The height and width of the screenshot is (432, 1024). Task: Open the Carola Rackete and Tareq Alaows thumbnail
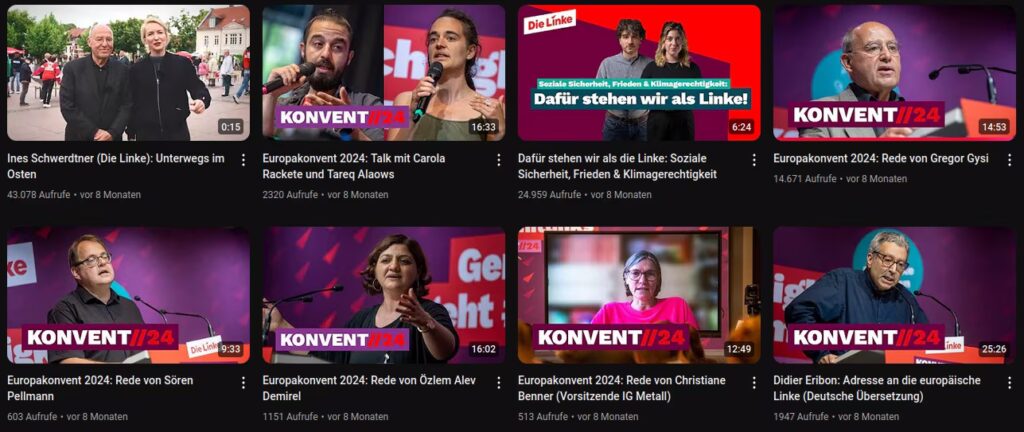(383, 73)
